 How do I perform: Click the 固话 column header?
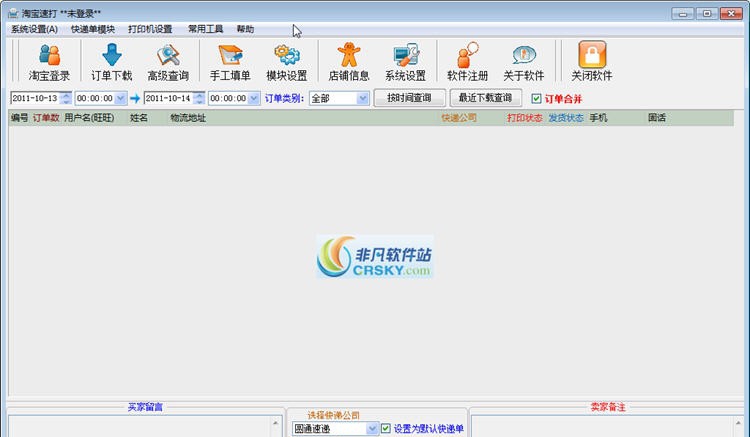657,118
